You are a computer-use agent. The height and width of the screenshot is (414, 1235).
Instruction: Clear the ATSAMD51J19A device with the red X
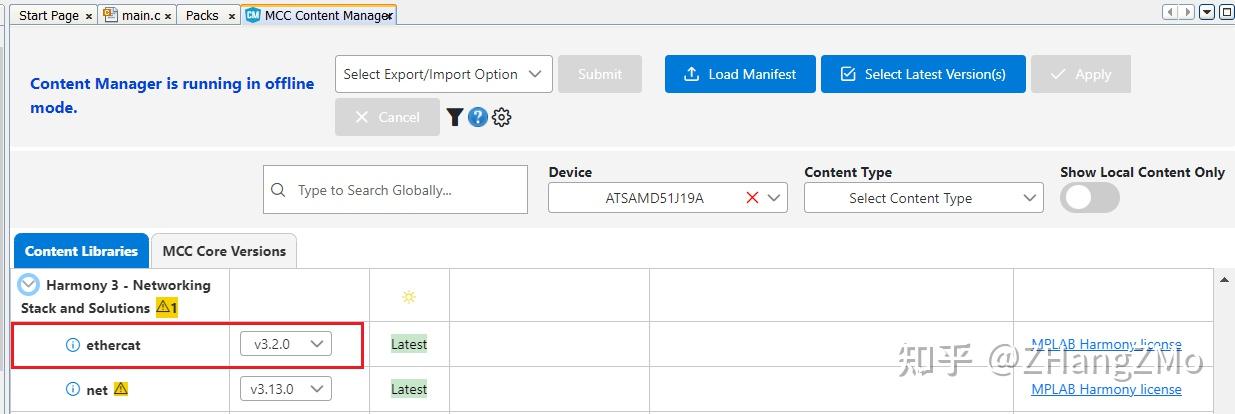[752, 198]
